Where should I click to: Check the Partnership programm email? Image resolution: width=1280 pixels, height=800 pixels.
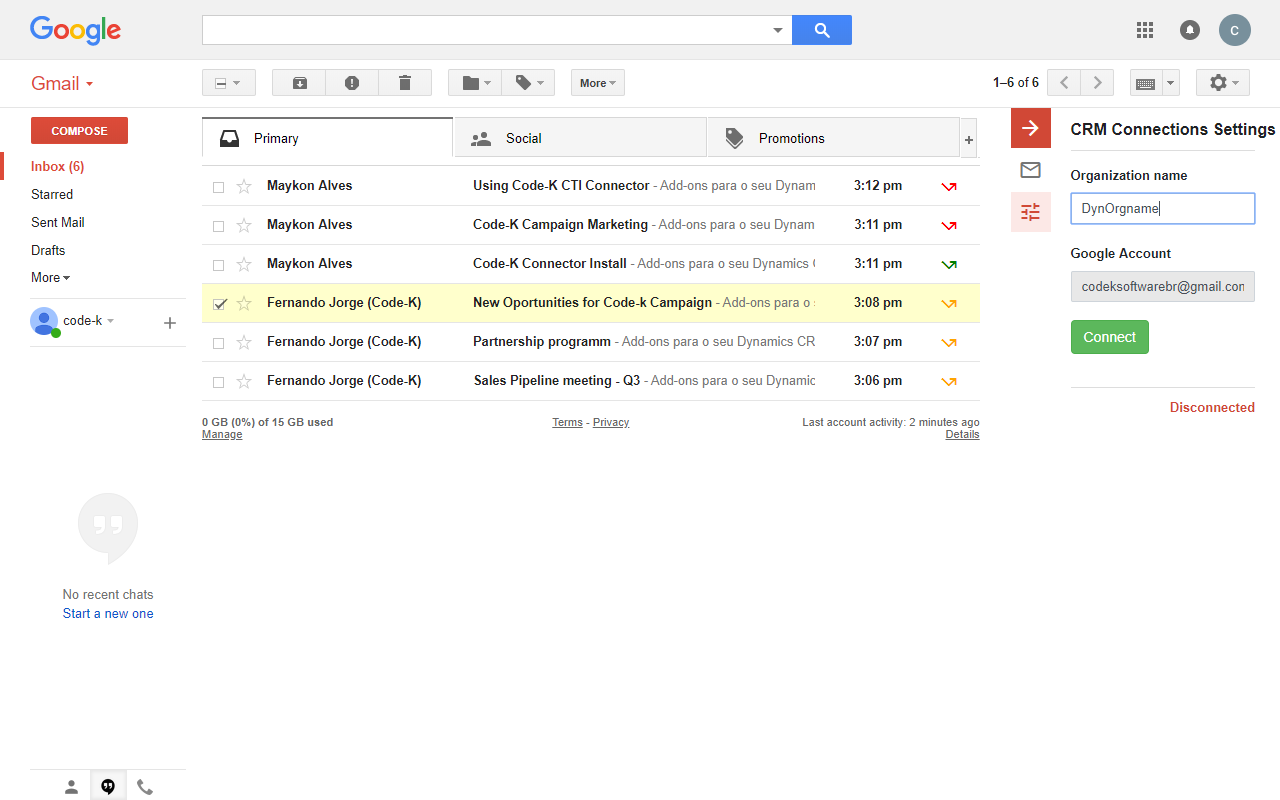[218, 343]
